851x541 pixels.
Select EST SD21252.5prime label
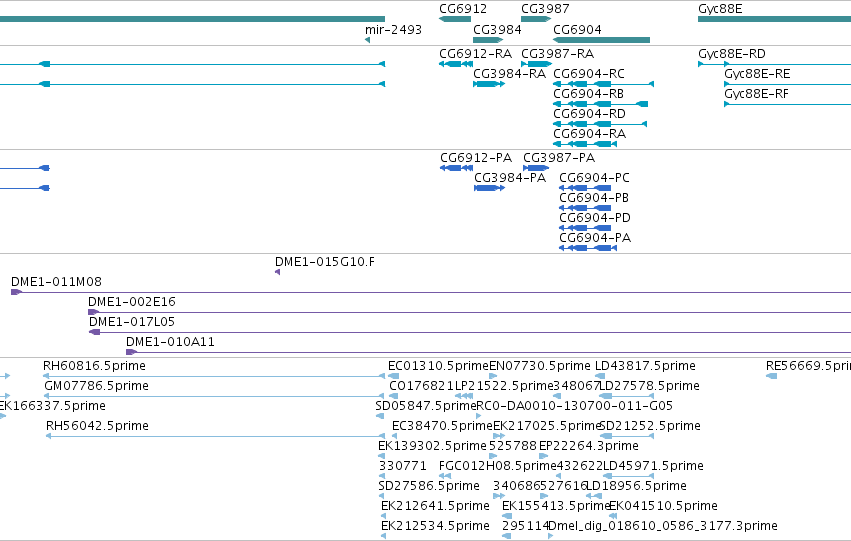[650, 427]
